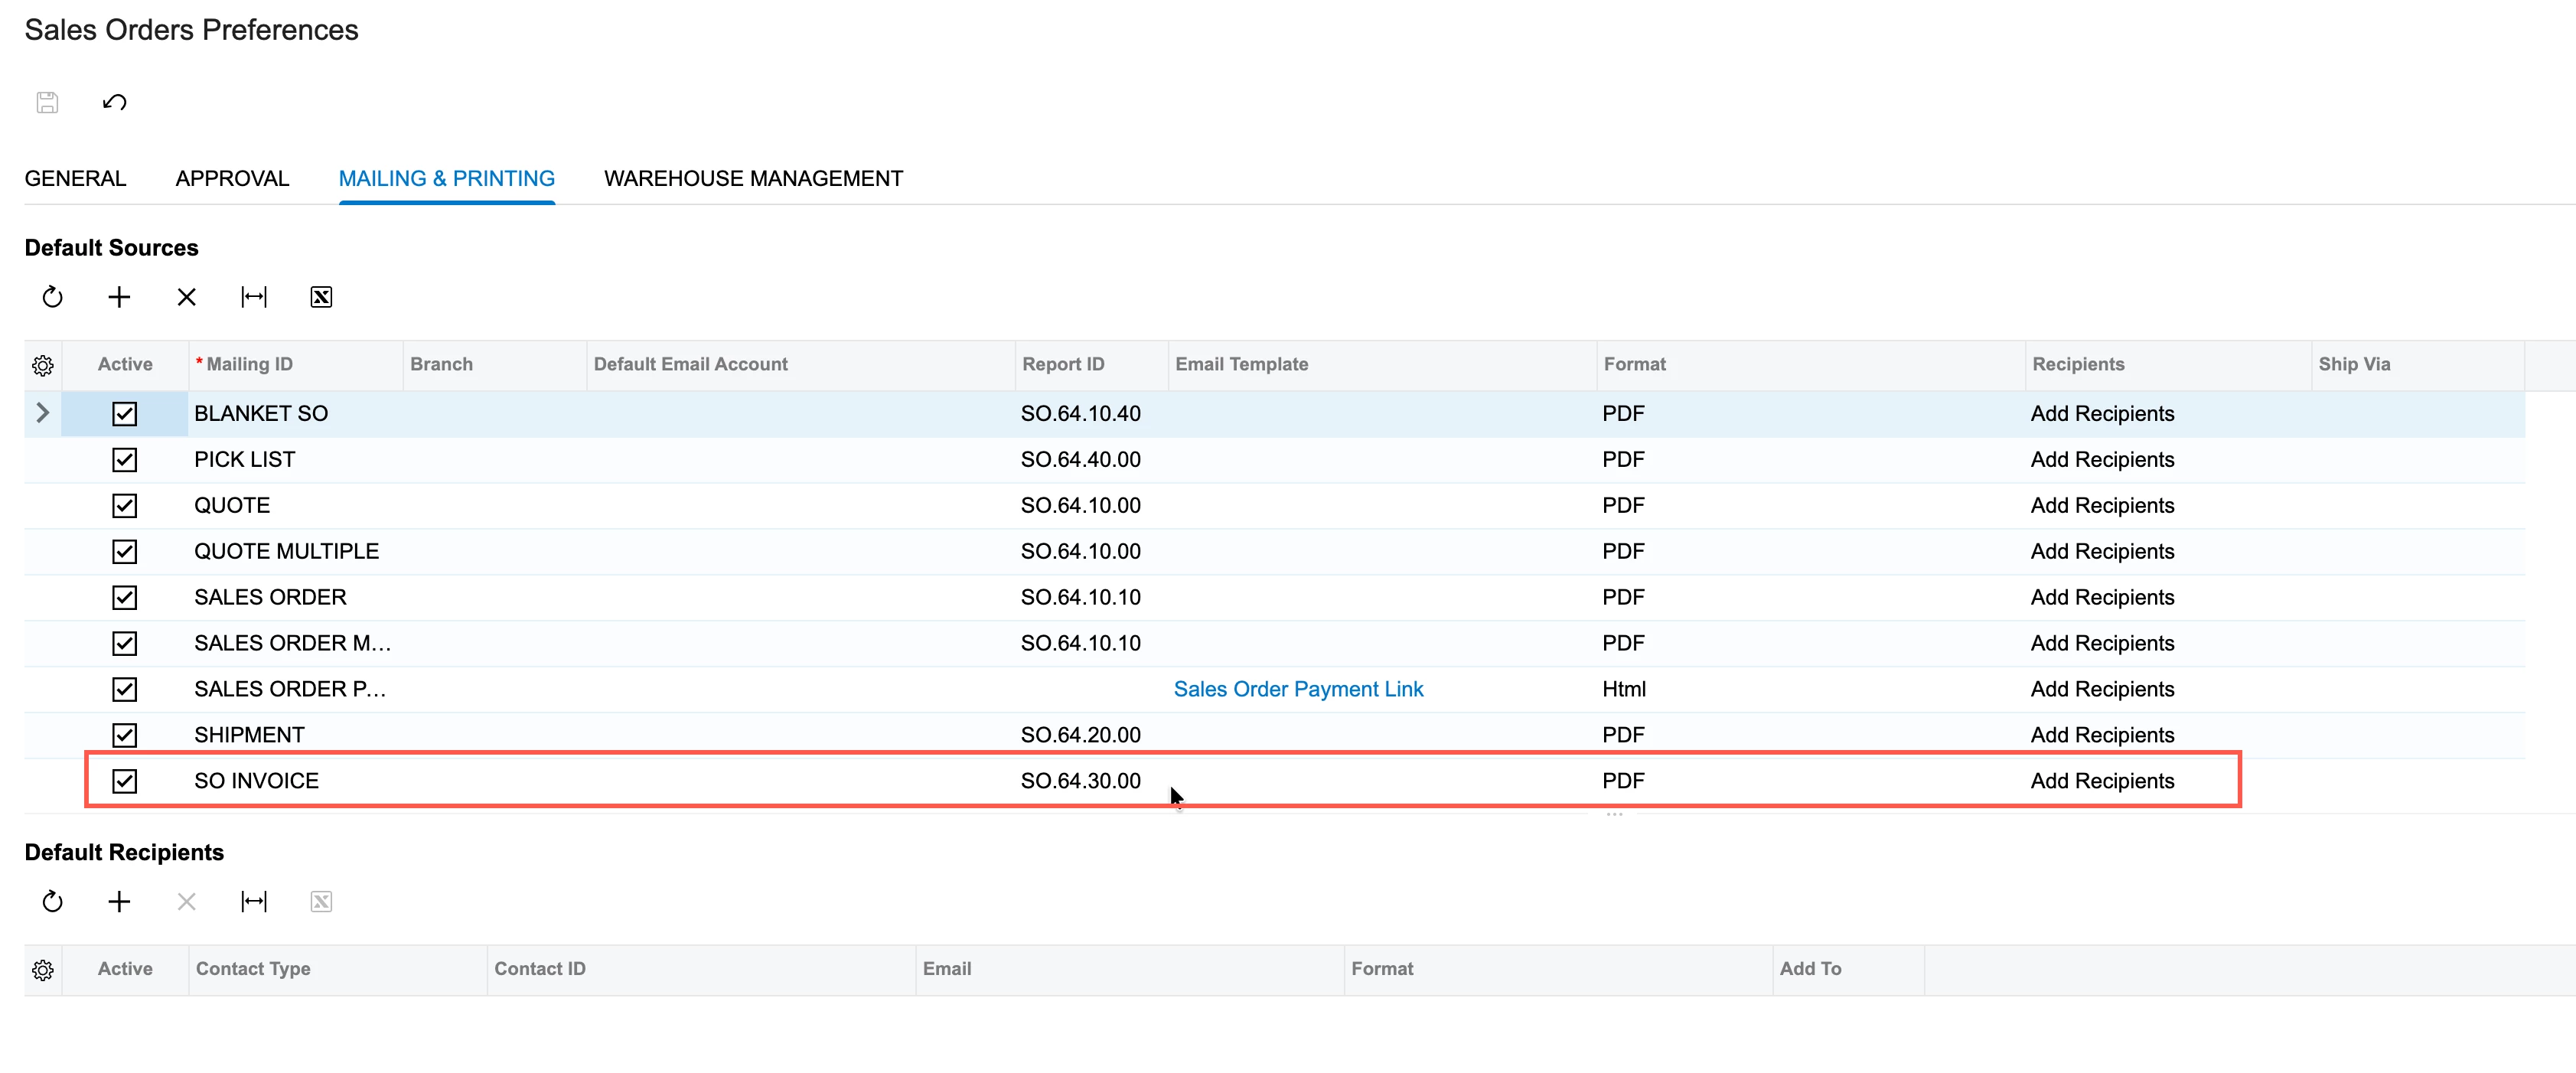Click the Undo/Cancel arrow icon
This screenshot has height=1073, width=2576.
point(114,102)
